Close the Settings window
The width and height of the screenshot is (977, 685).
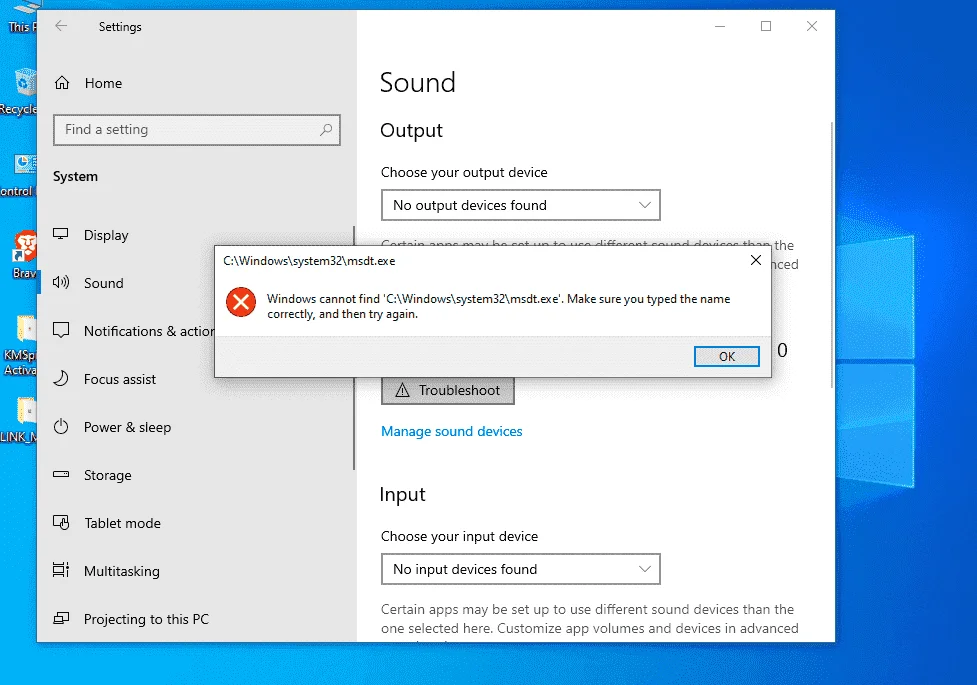pos(812,26)
